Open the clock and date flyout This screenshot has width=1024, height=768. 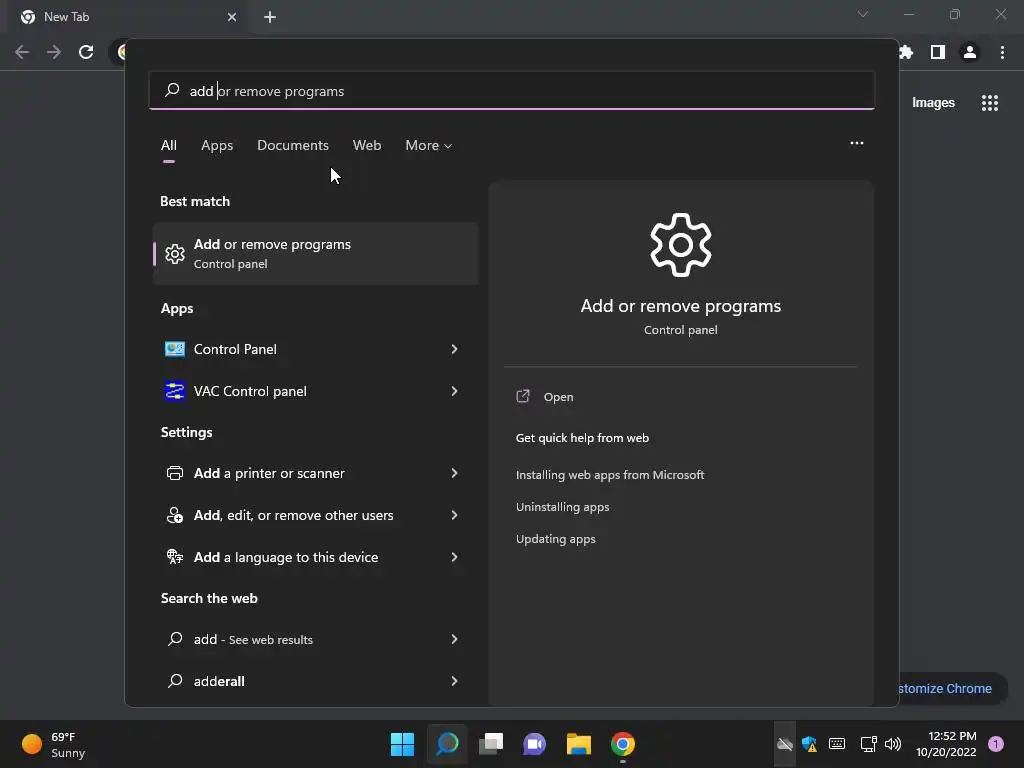[x=946, y=744]
